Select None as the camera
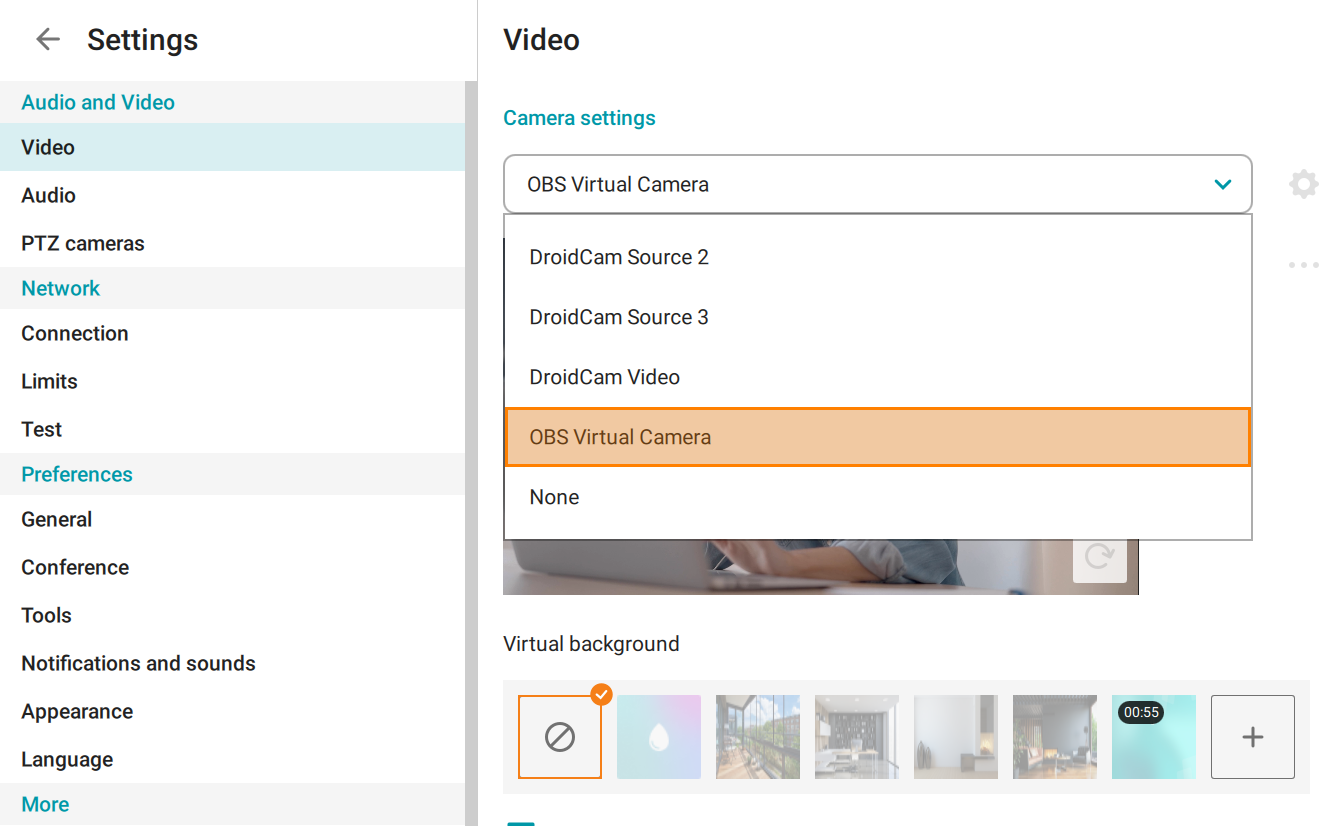 554,497
